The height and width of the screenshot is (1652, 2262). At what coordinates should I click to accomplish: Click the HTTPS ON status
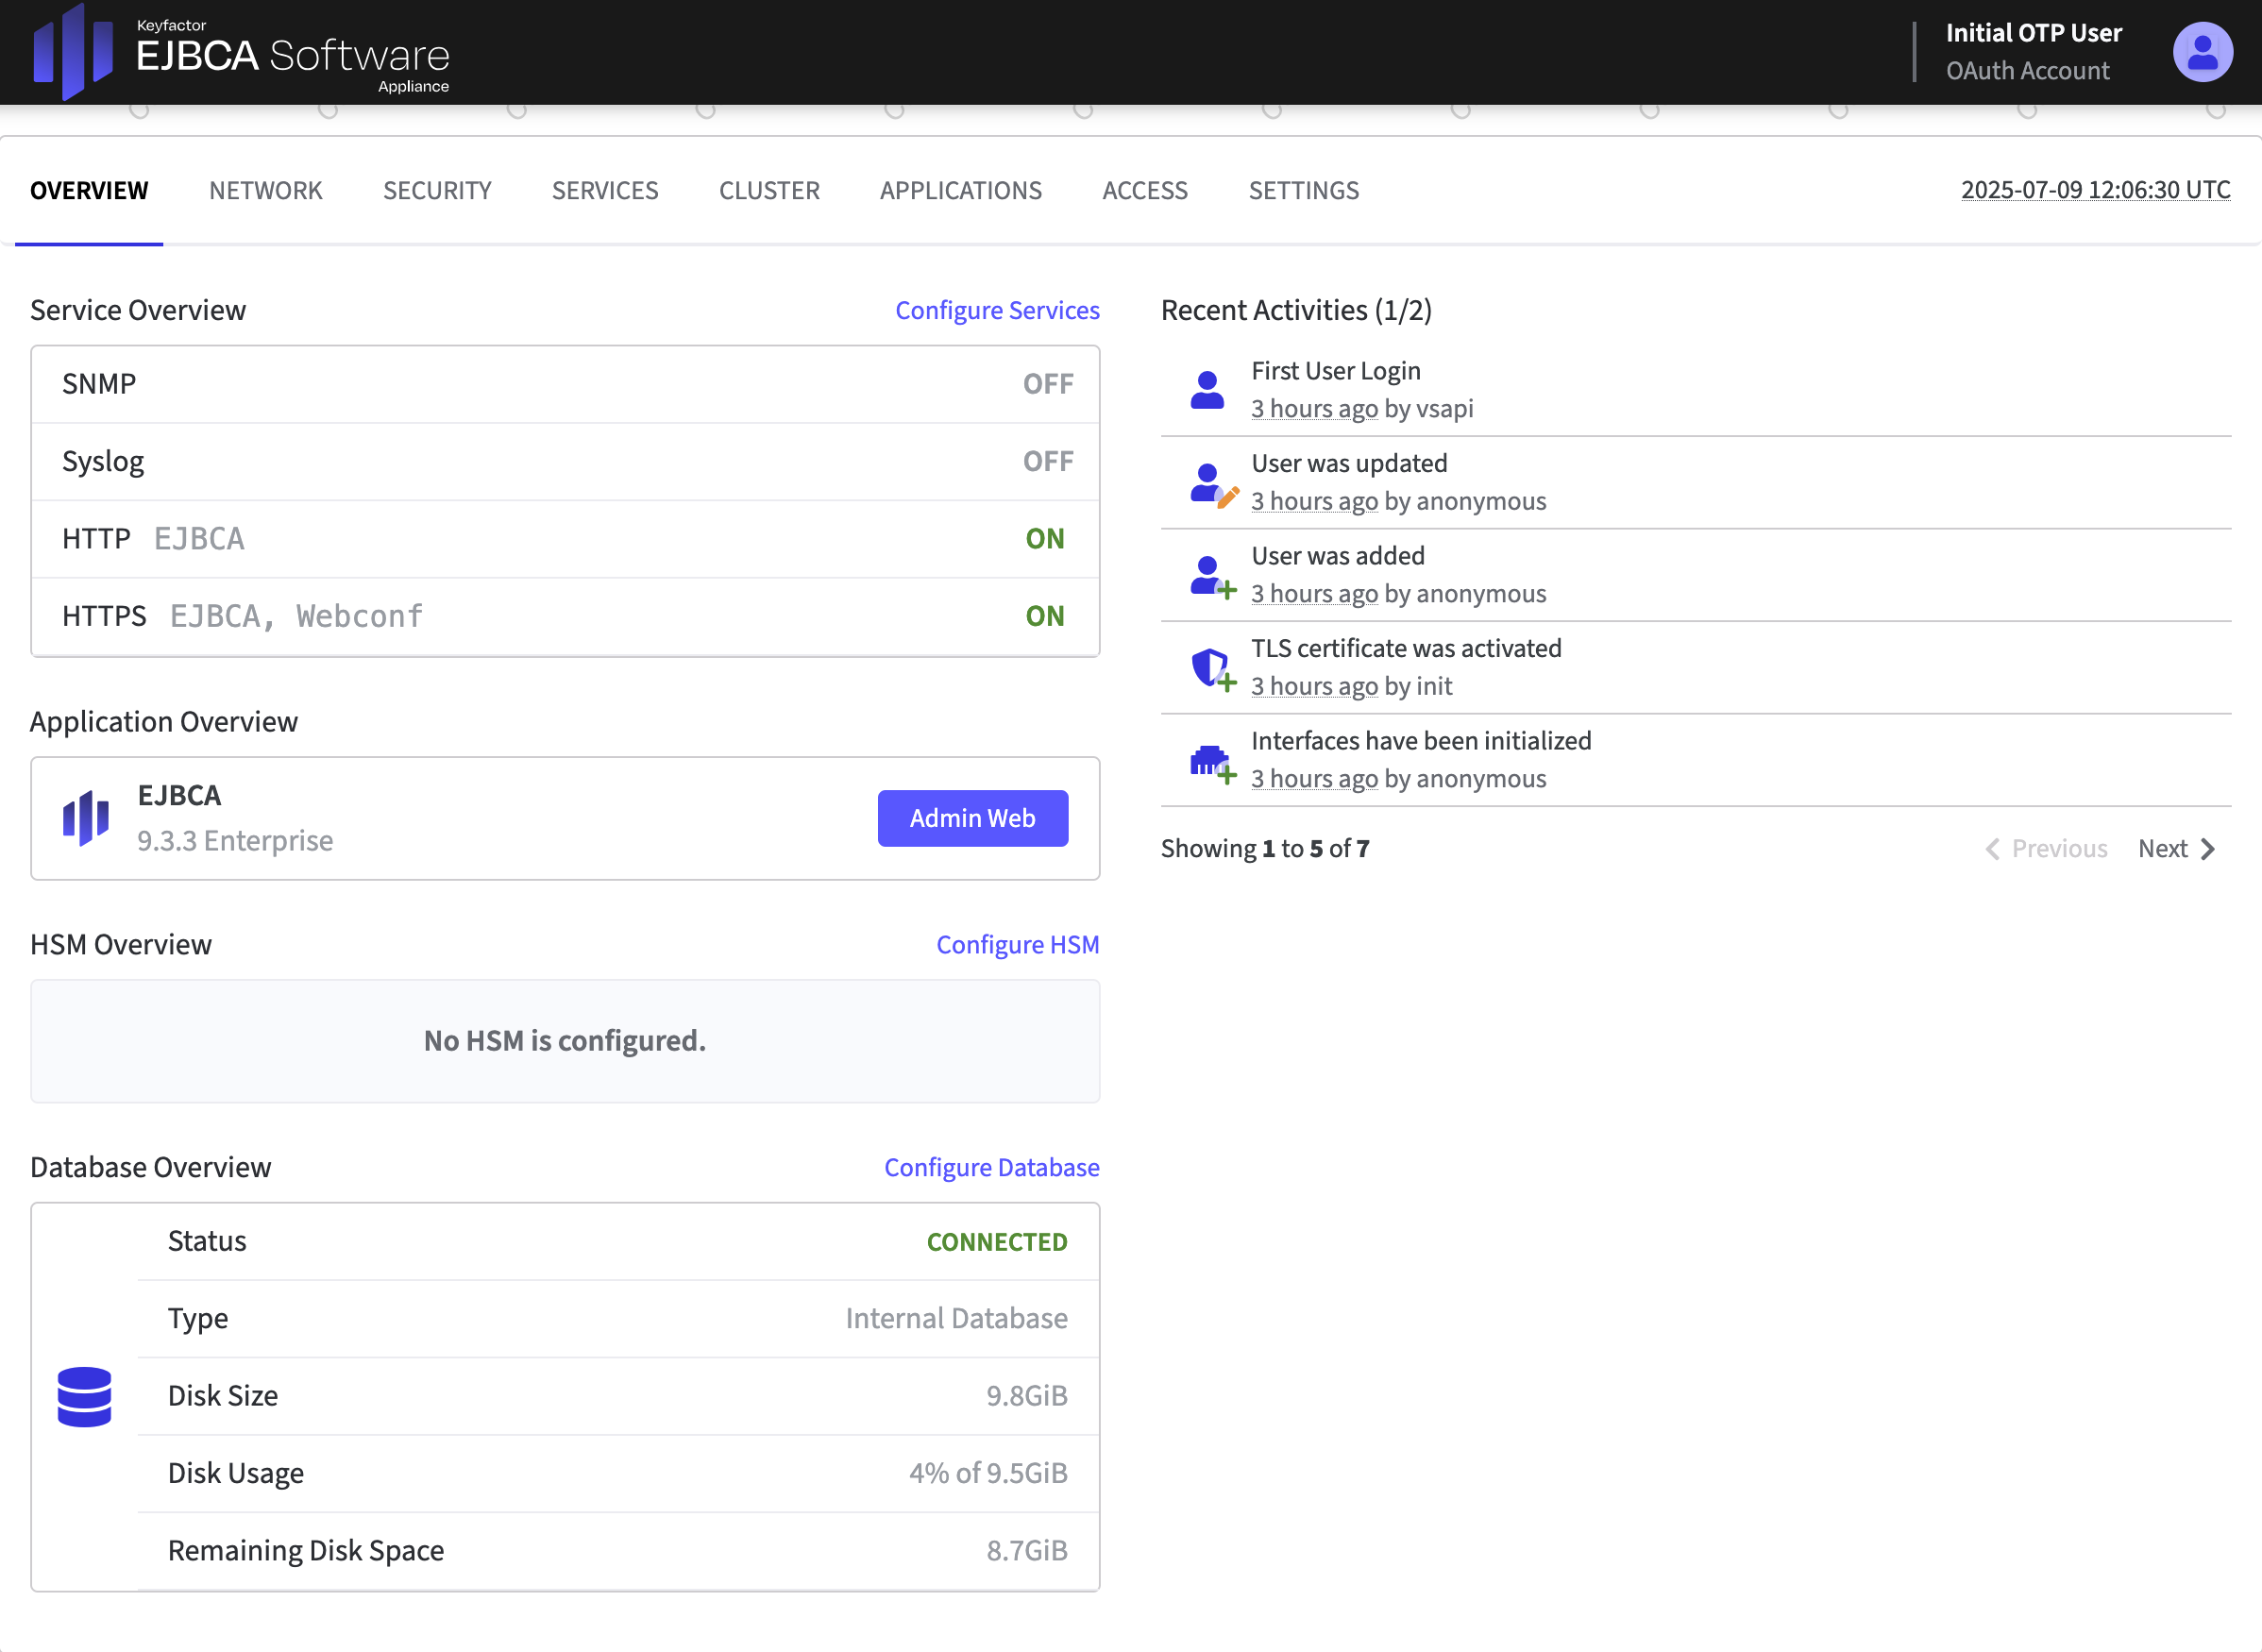click(x=1044, y=616)
